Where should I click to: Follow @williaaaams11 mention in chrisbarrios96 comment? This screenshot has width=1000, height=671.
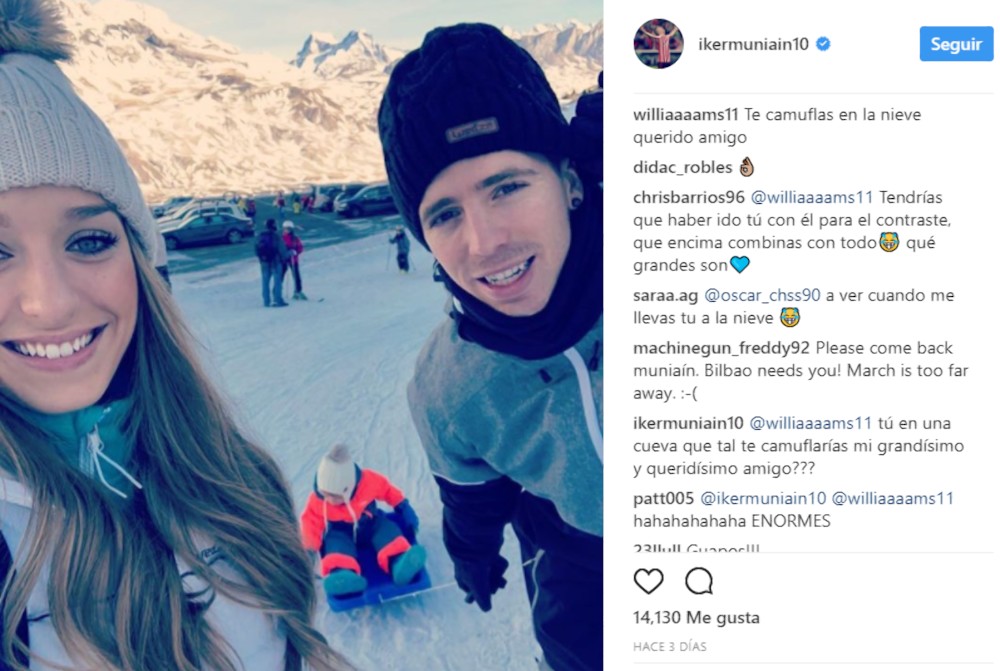(812, 197)
